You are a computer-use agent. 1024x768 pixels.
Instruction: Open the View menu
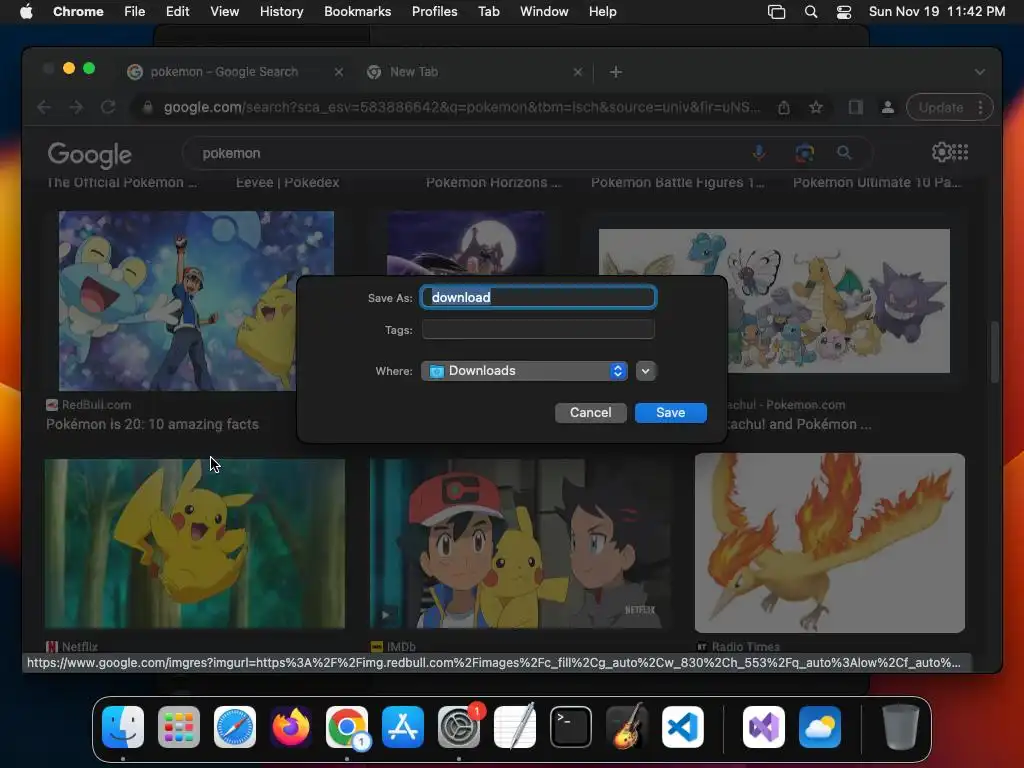point(224,12)
